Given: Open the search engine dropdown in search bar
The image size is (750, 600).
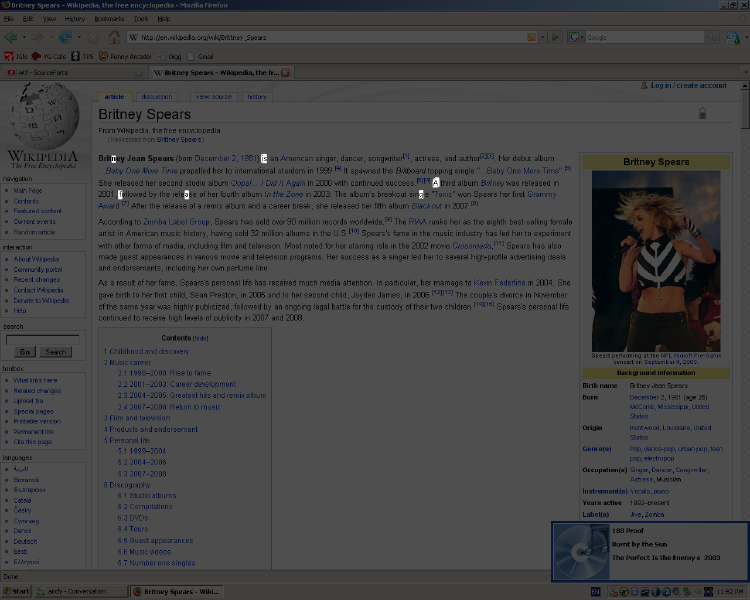Looking at the screenshot, I should [578, 38].
